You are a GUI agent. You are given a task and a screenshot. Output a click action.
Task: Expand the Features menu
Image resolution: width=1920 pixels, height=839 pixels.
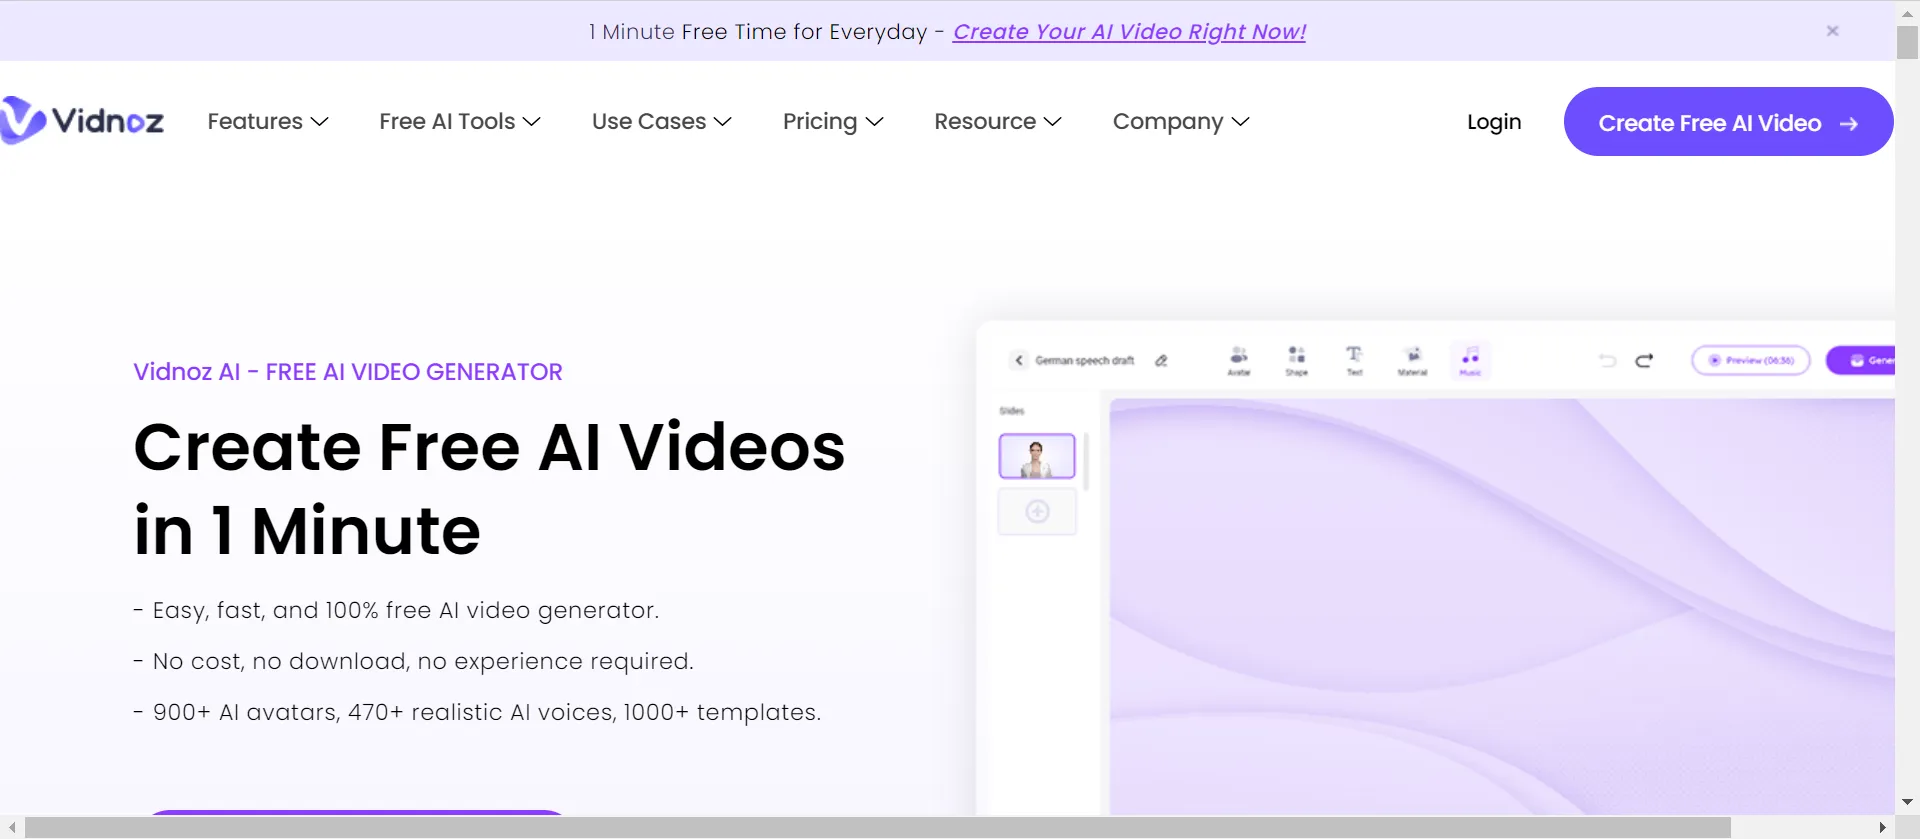[x=268, y=121]
